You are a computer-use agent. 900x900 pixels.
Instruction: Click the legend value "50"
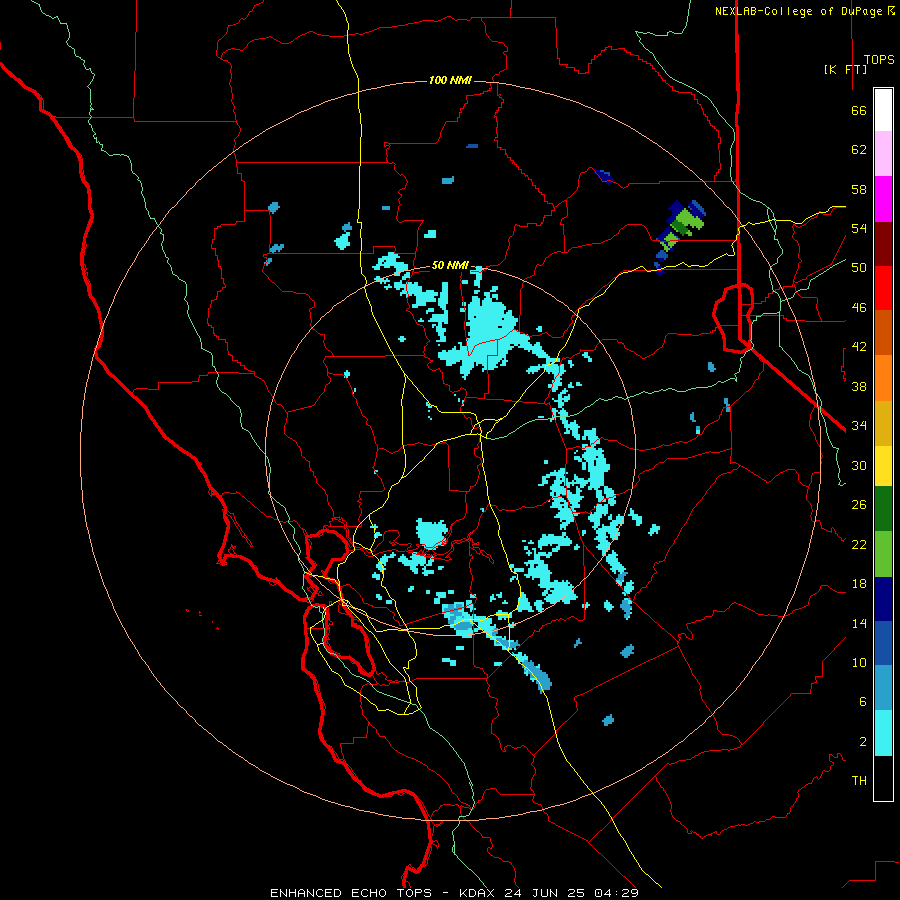click(x=859, y=268)
